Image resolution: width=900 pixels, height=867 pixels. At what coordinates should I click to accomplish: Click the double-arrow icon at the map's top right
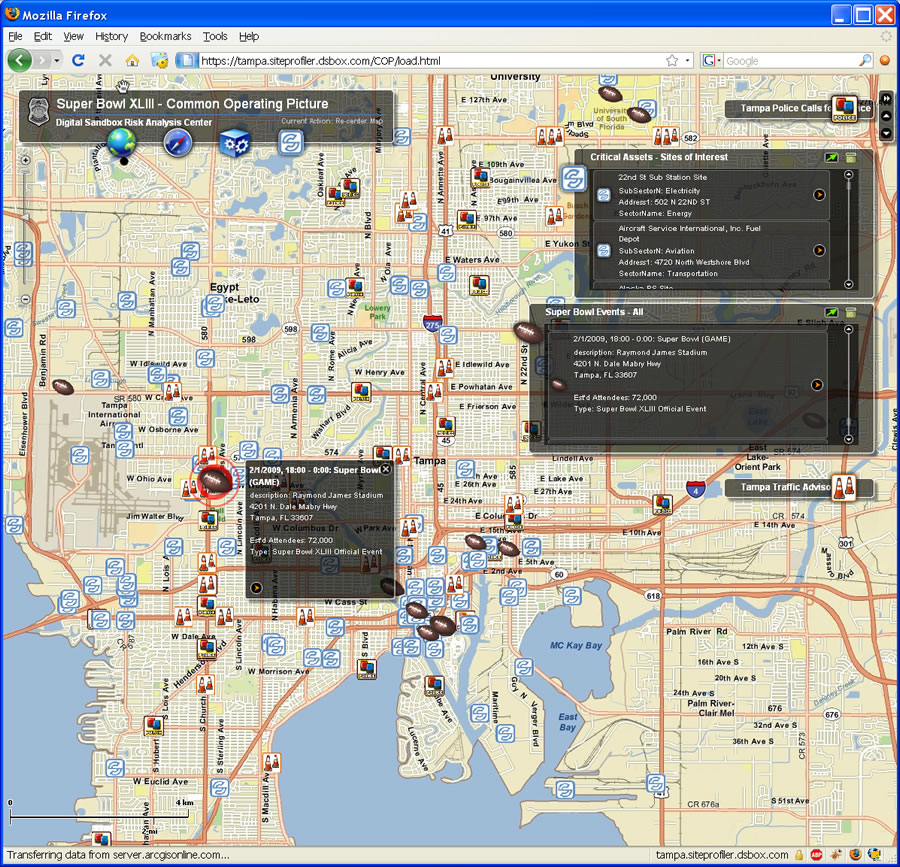[x=886, y=98]
